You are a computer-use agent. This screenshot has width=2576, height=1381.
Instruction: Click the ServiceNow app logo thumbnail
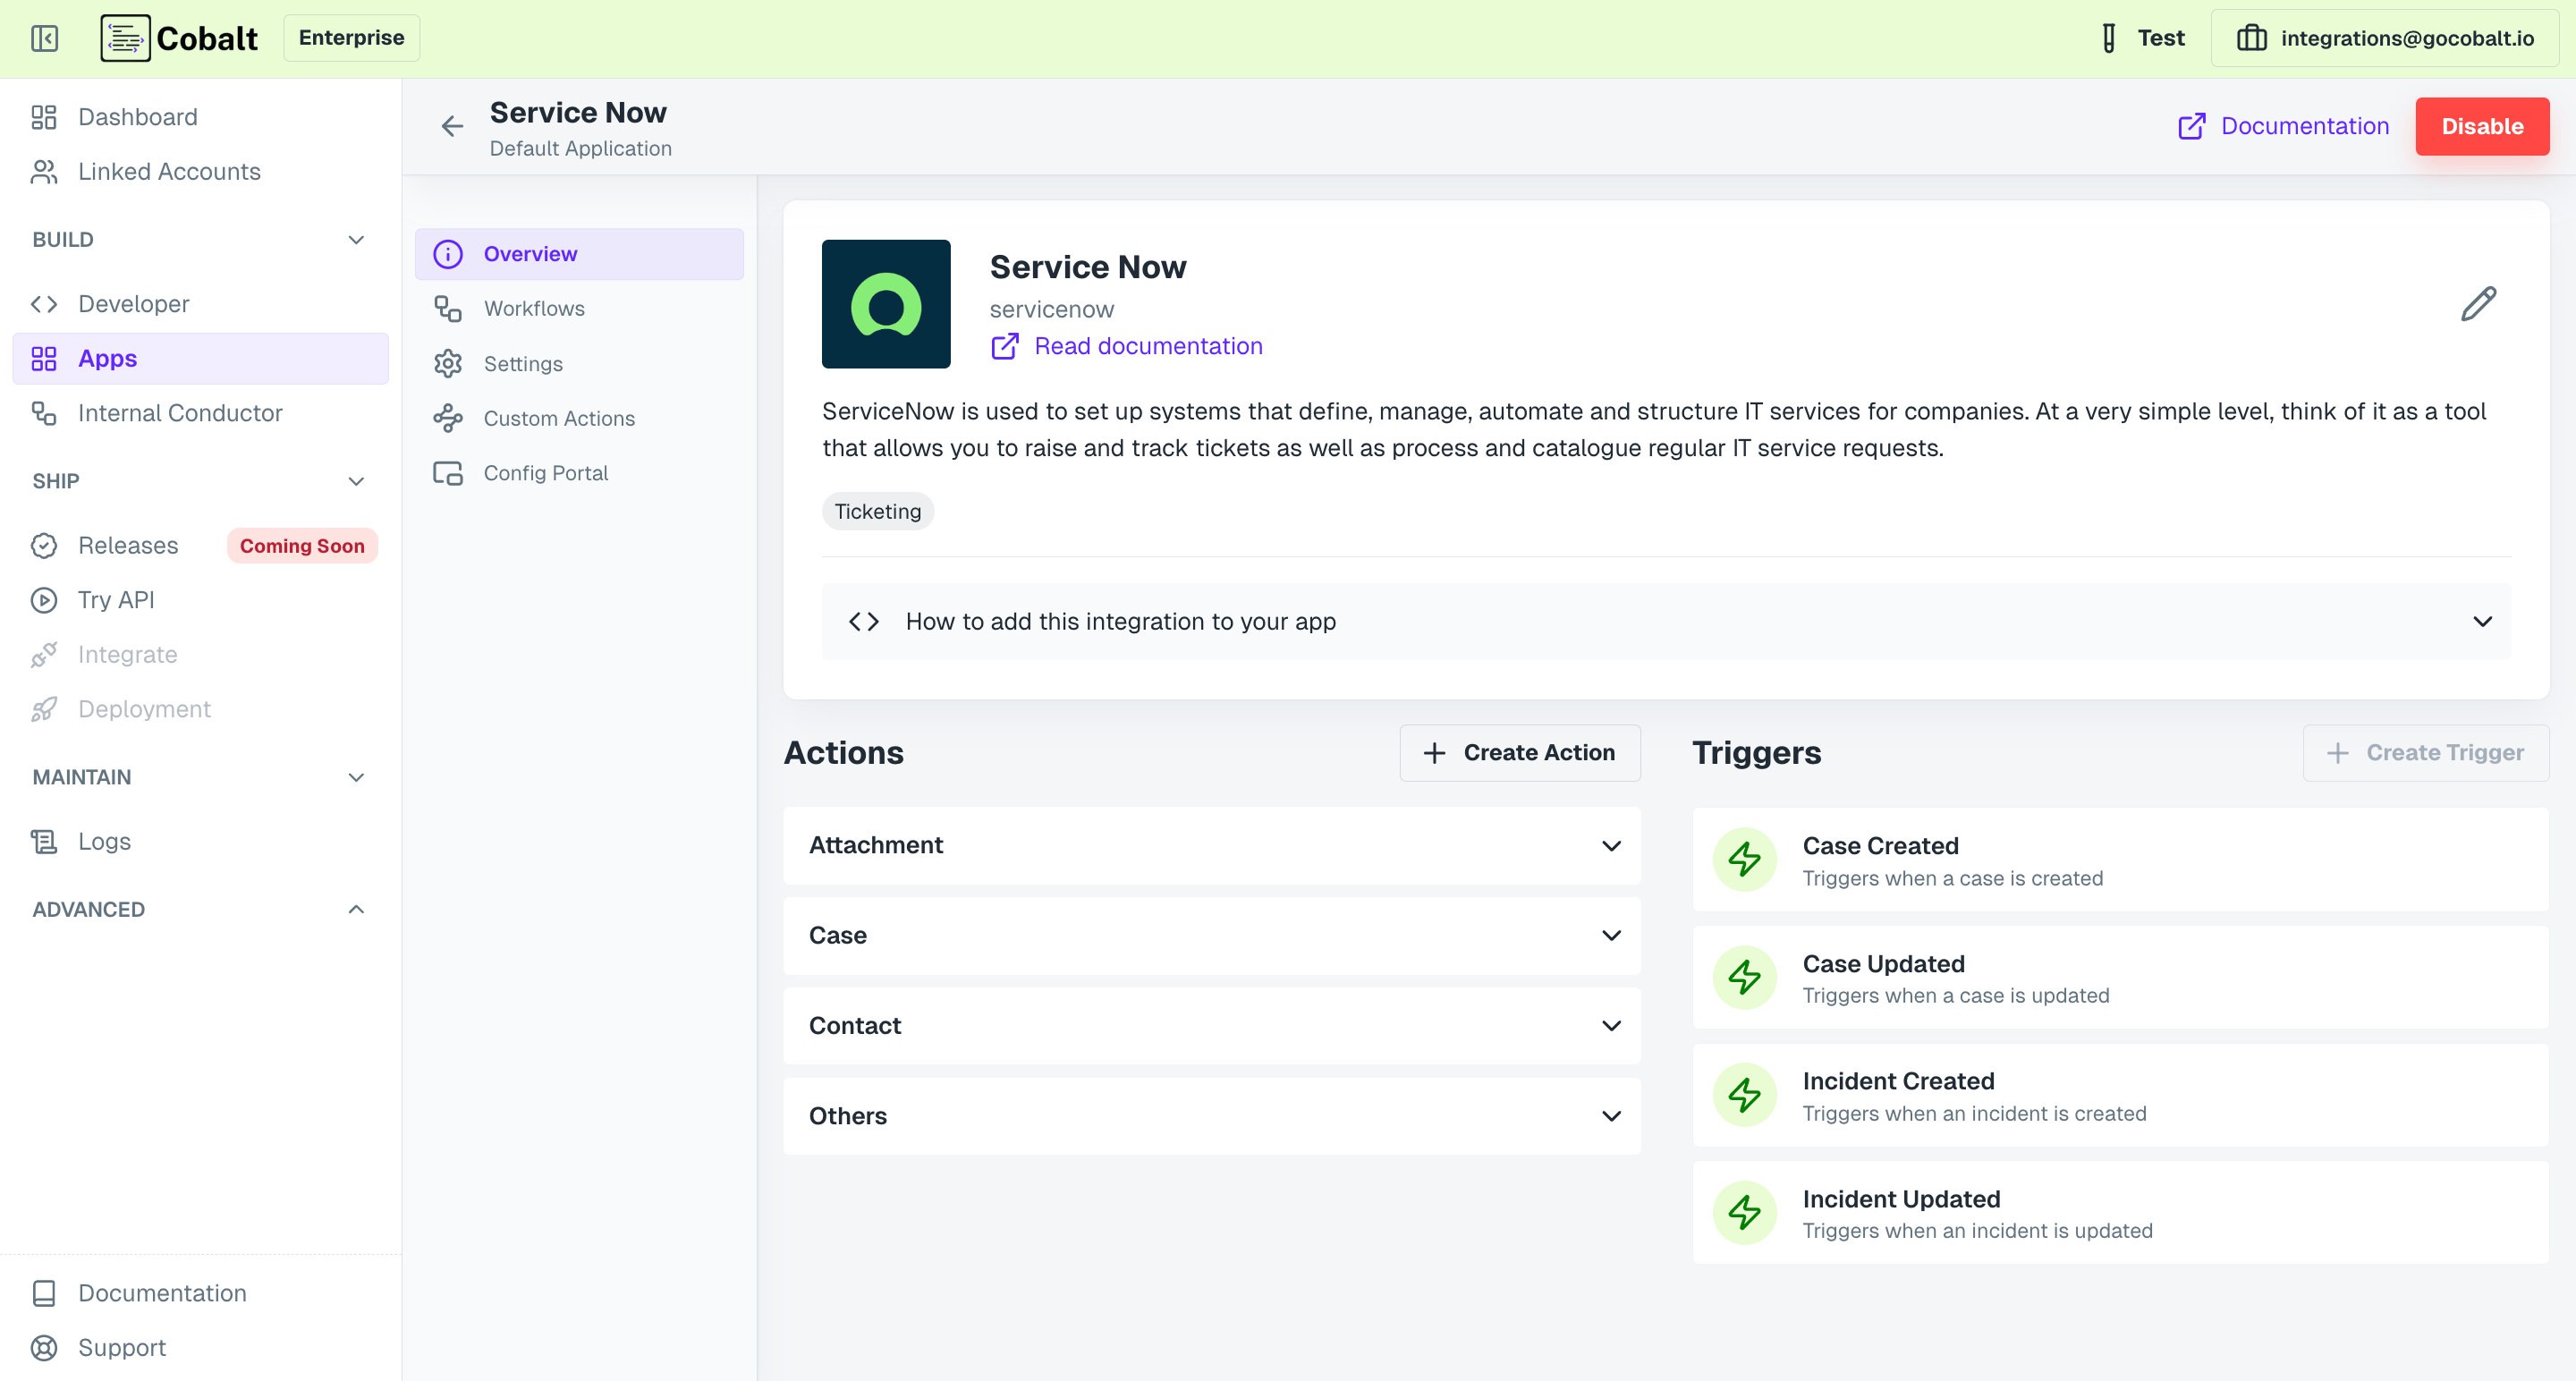pos(886,304)
